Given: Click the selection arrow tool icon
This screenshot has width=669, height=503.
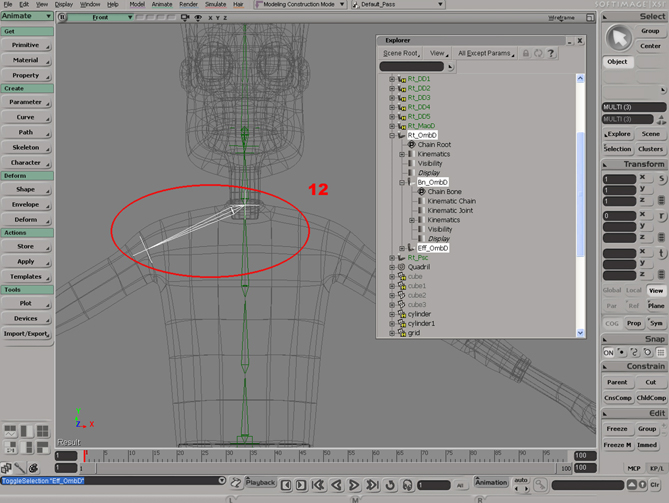Looking at the screenshot, I should click(x=619, y=37).
